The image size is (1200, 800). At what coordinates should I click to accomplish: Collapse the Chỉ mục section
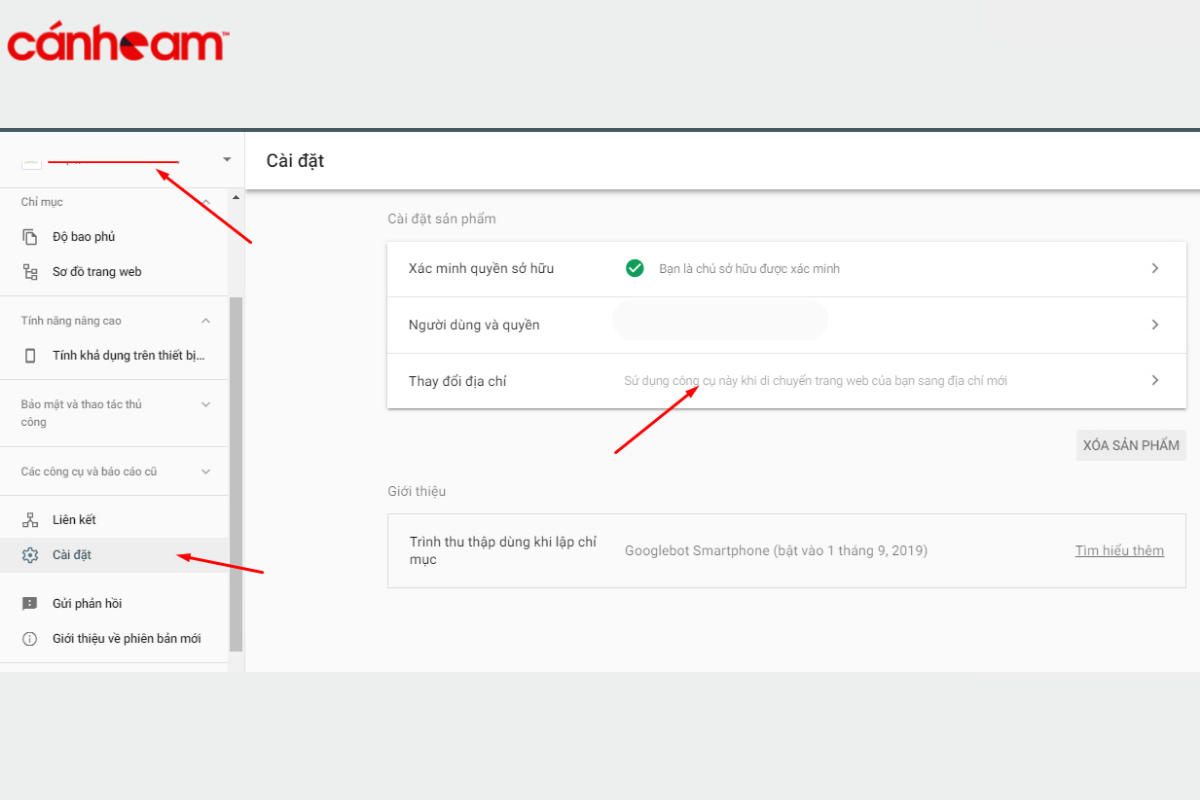[x=206, y=202]
